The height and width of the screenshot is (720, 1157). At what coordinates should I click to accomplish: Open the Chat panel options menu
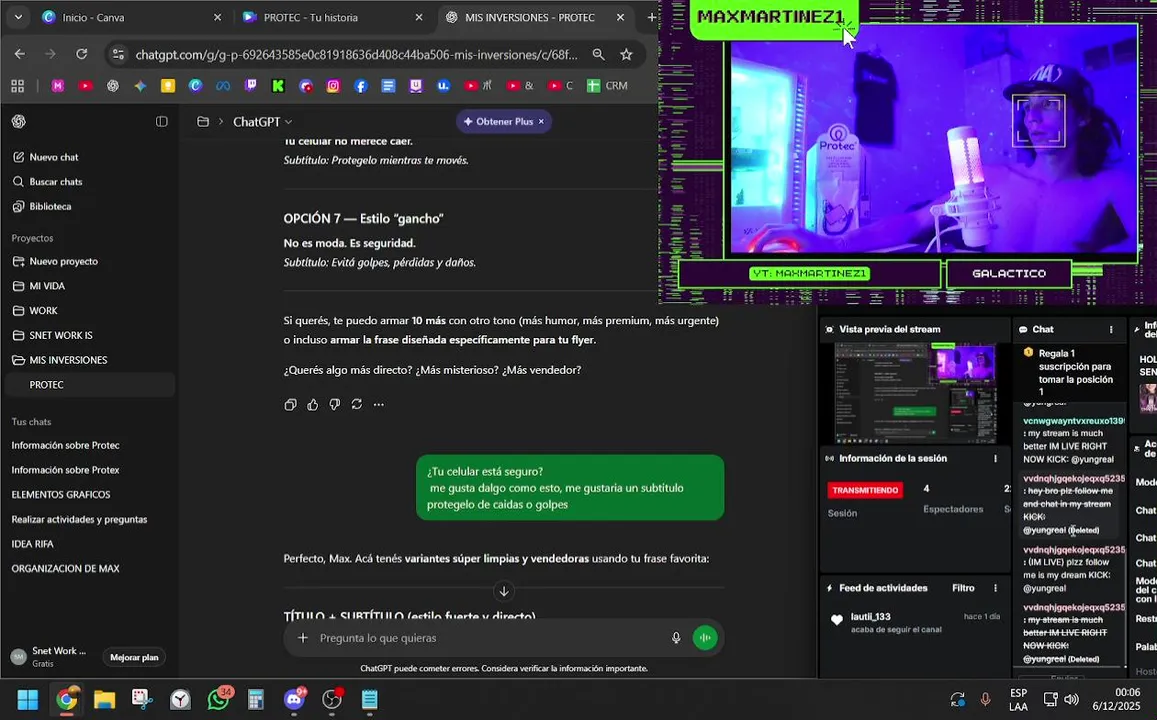pyautogui.click(x=1111, y=330)
